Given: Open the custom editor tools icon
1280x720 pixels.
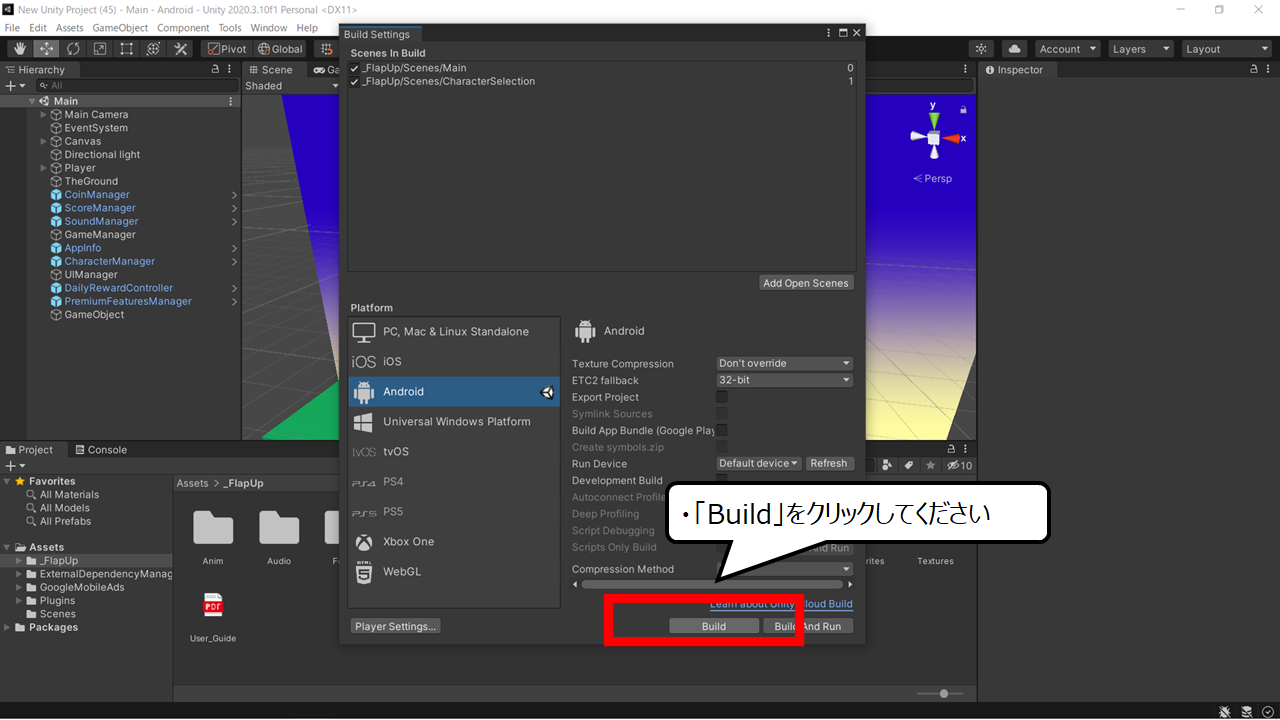Looking at the screenshot, I should (181, 49).
